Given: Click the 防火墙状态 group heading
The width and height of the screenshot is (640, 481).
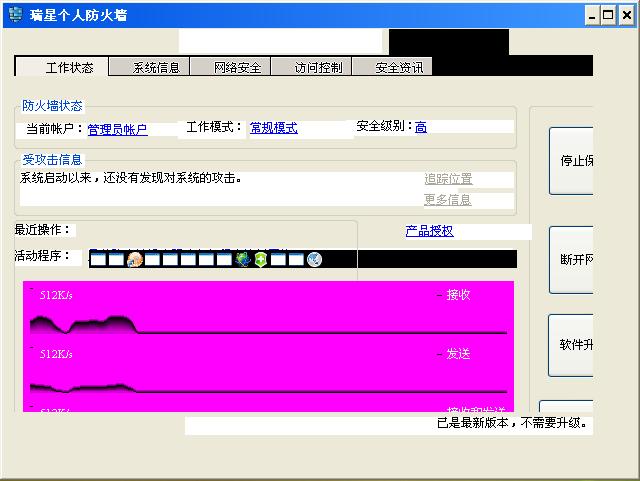Looking at the screenshot, I should (52, 106).
